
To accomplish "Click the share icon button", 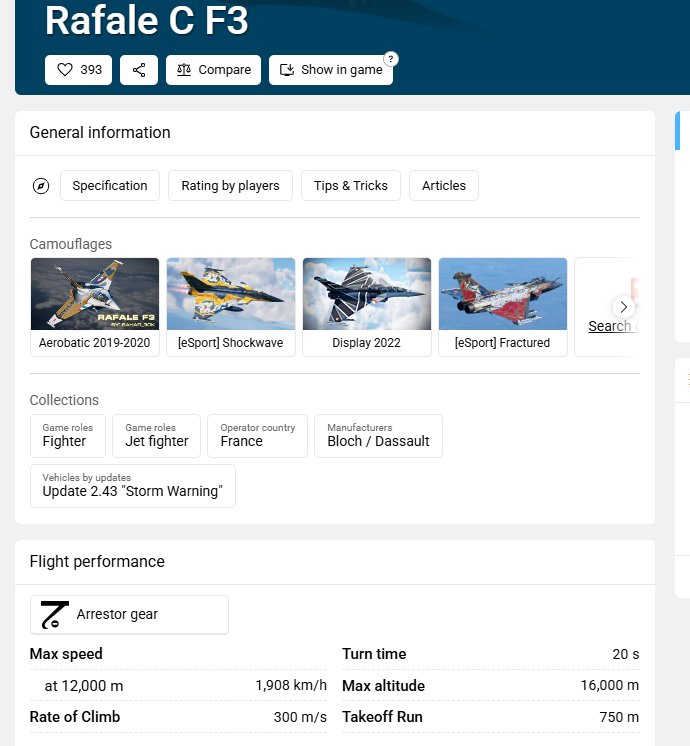I will pyautogui.click(x=139, y=70).
